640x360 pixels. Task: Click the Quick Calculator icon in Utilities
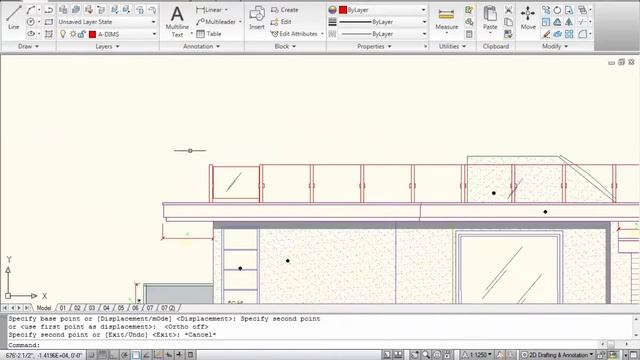[x=469, y=34]
